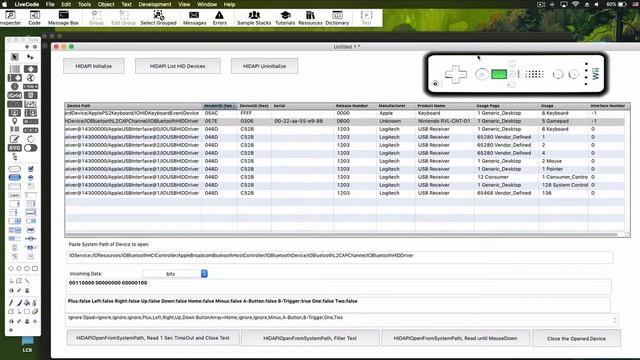Select the eraser paint tool
The image size is (640, 360).
pos(35,311)
